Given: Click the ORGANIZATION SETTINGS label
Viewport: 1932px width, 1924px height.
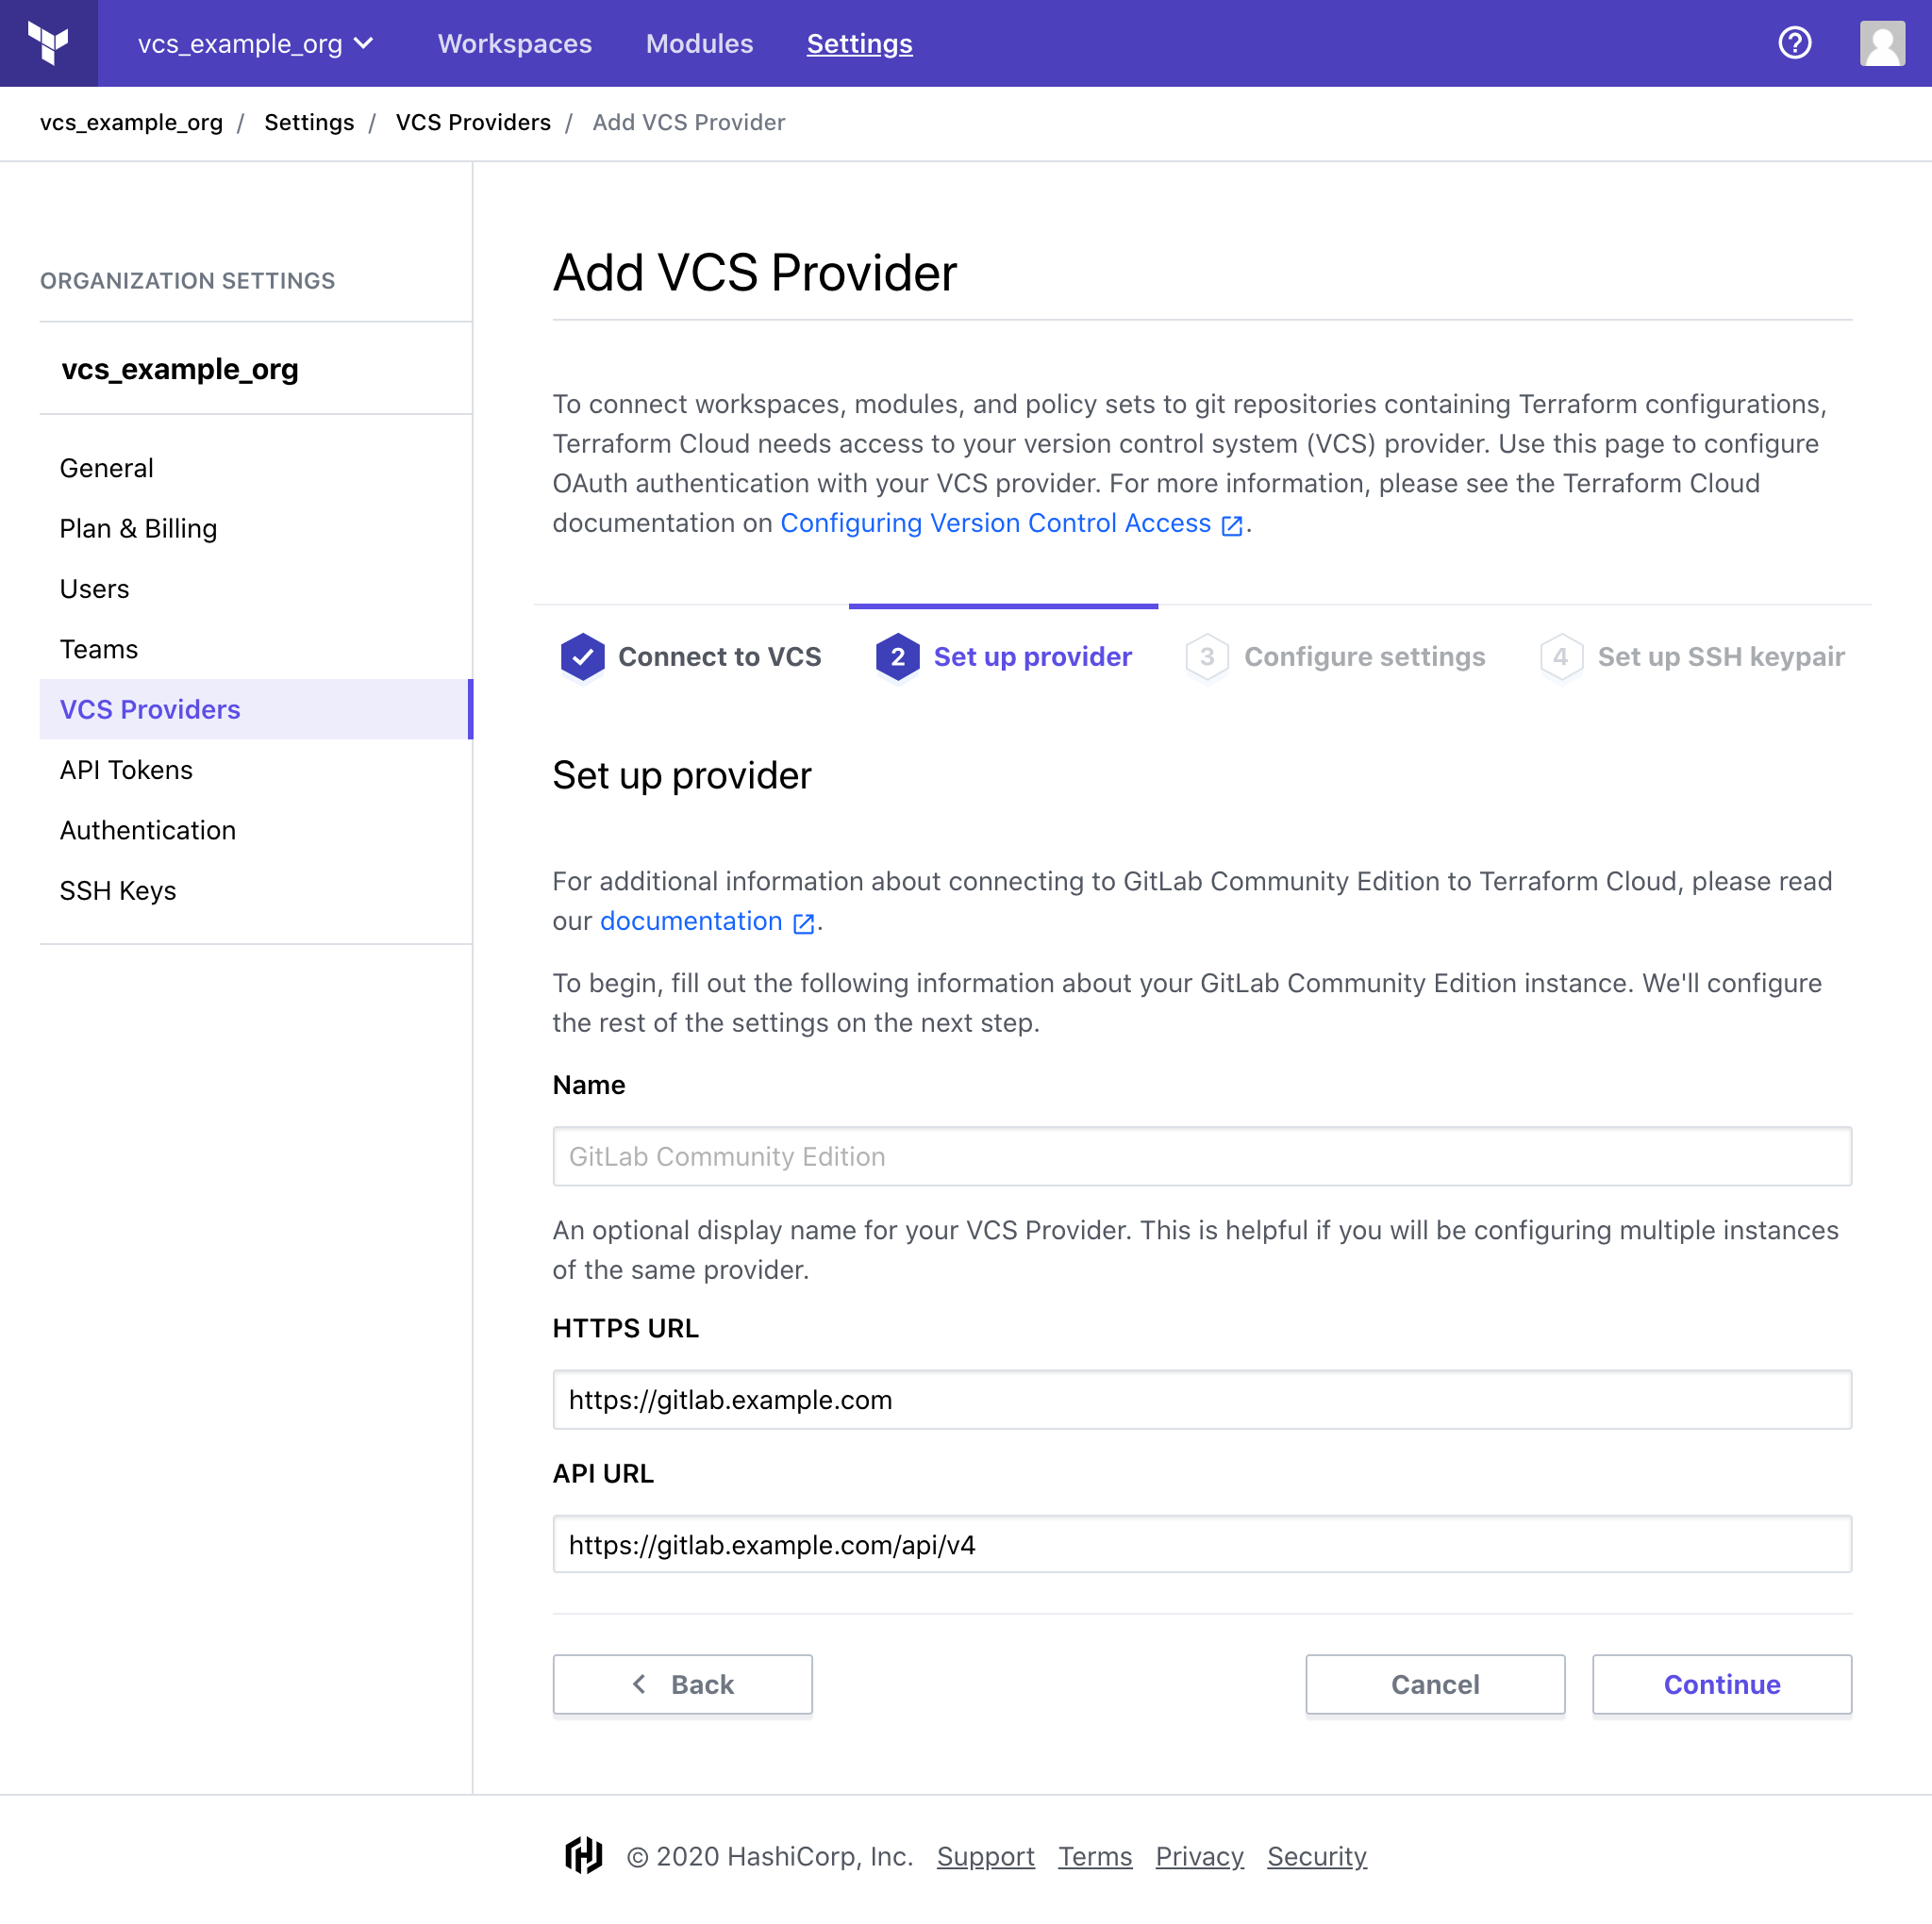Looking at the screenshot, I should (x=187, y=280).
